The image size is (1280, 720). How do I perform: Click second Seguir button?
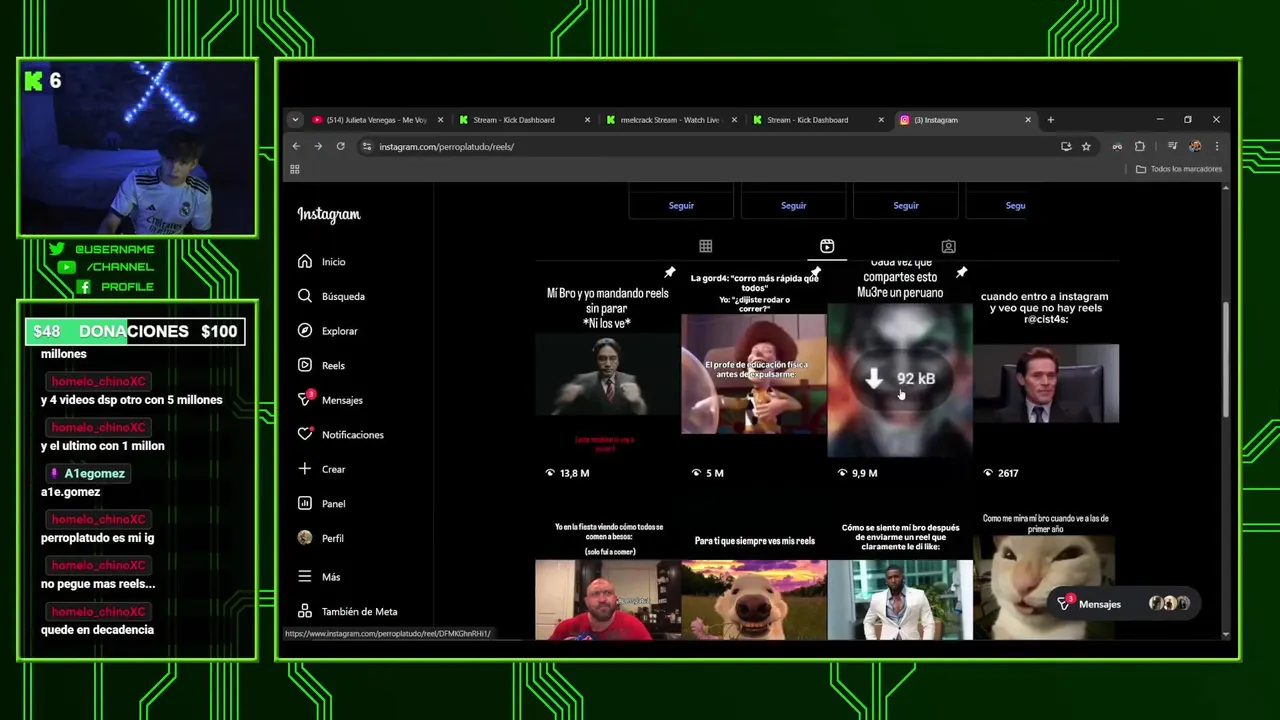(793, 205)
